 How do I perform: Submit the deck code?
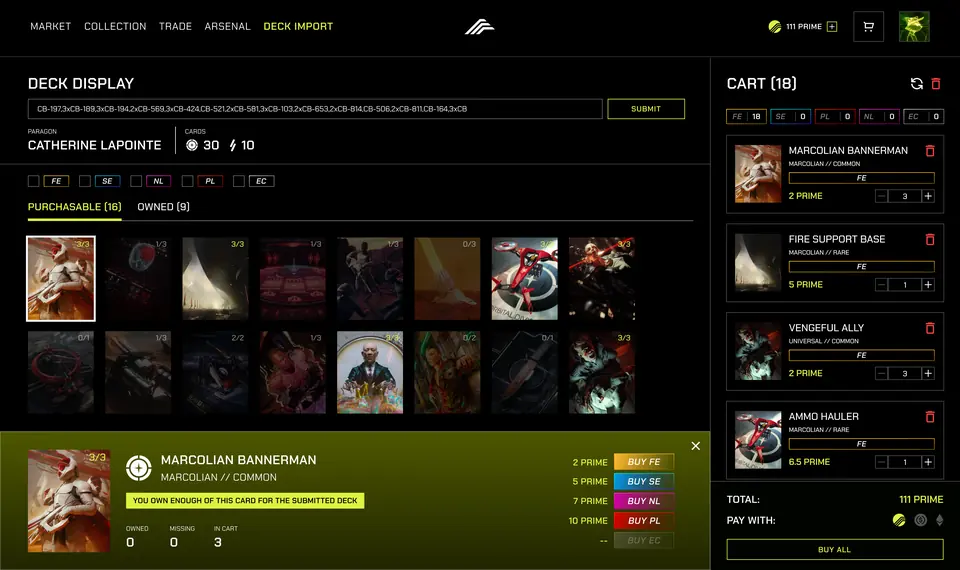tap(646, 109)
